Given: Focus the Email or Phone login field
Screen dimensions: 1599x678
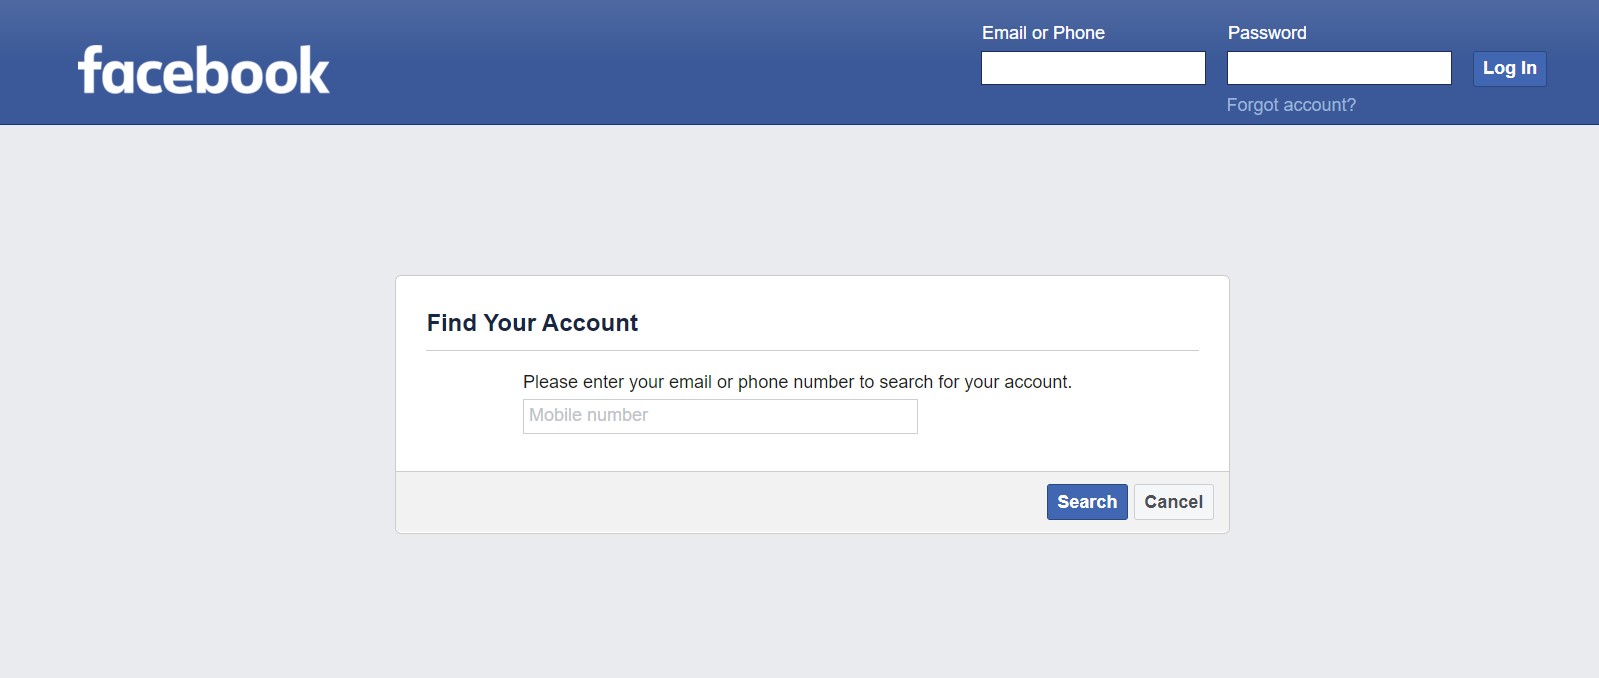Looking at the screenshot, I should tap(1093, 68).
